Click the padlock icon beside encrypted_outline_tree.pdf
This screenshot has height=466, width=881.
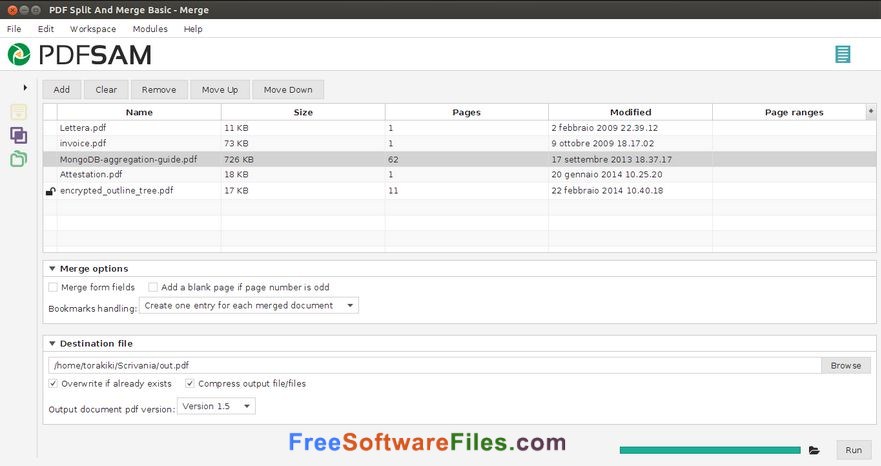(x=50, y=191)
